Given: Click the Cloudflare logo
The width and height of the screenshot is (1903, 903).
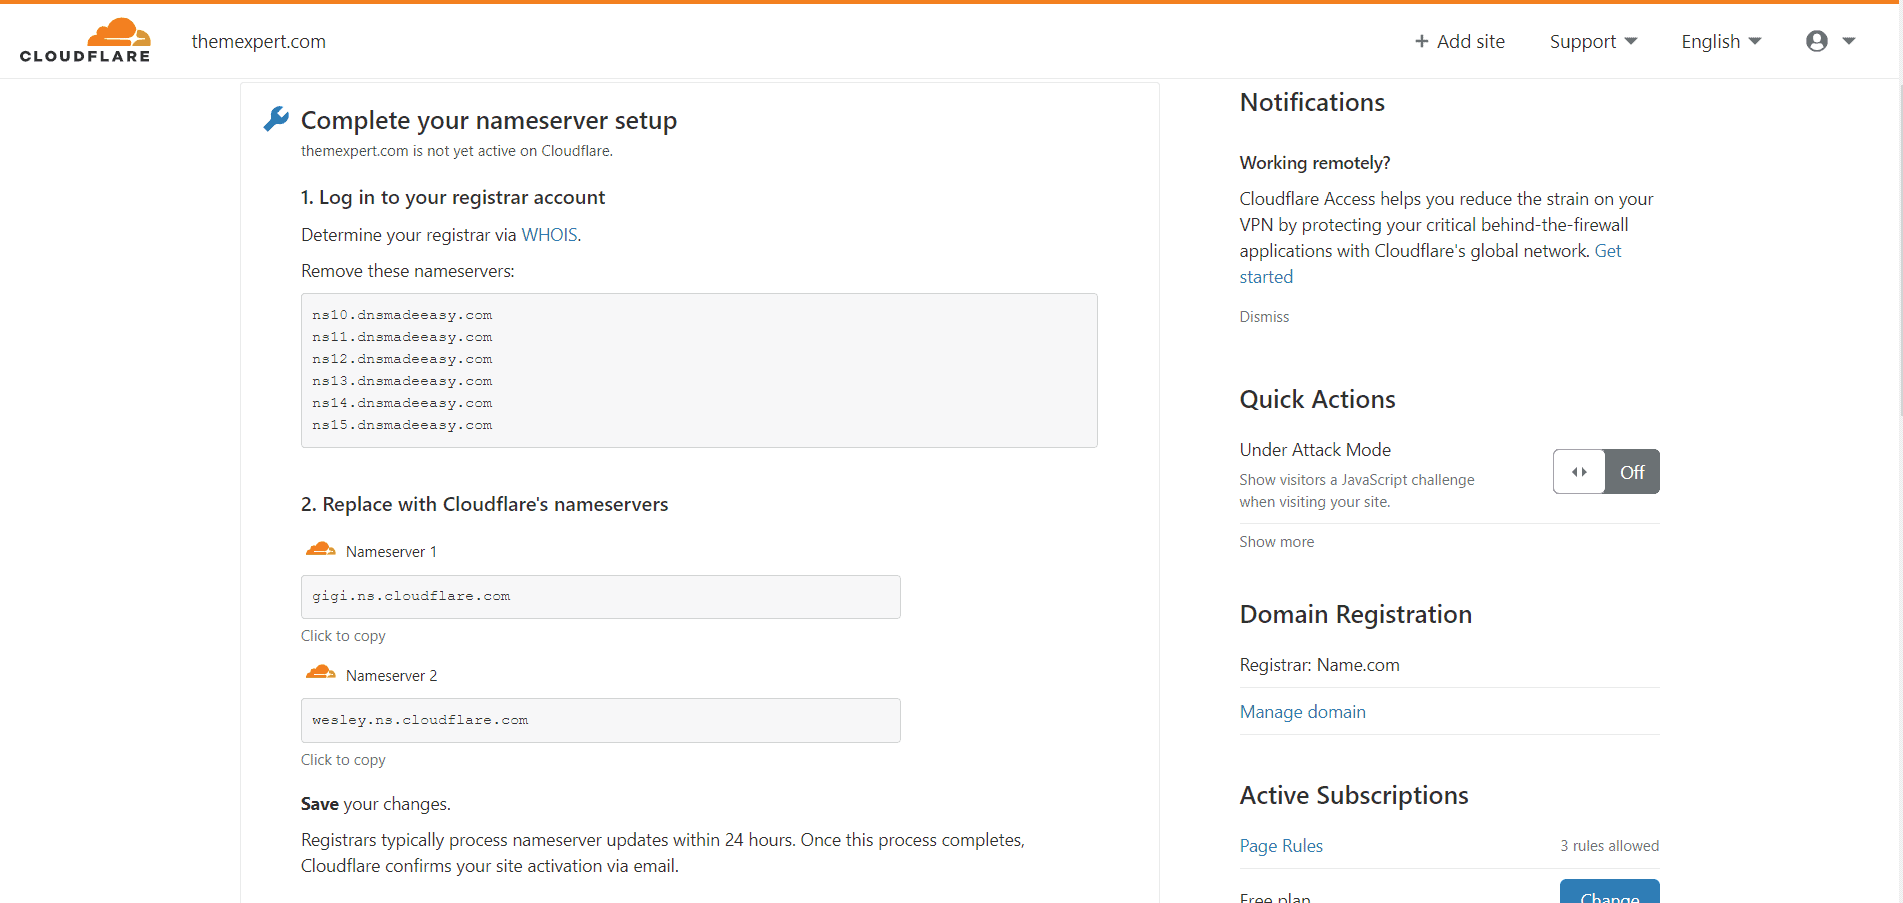Looking at the screenshot, I should click(x=85, y=41).
